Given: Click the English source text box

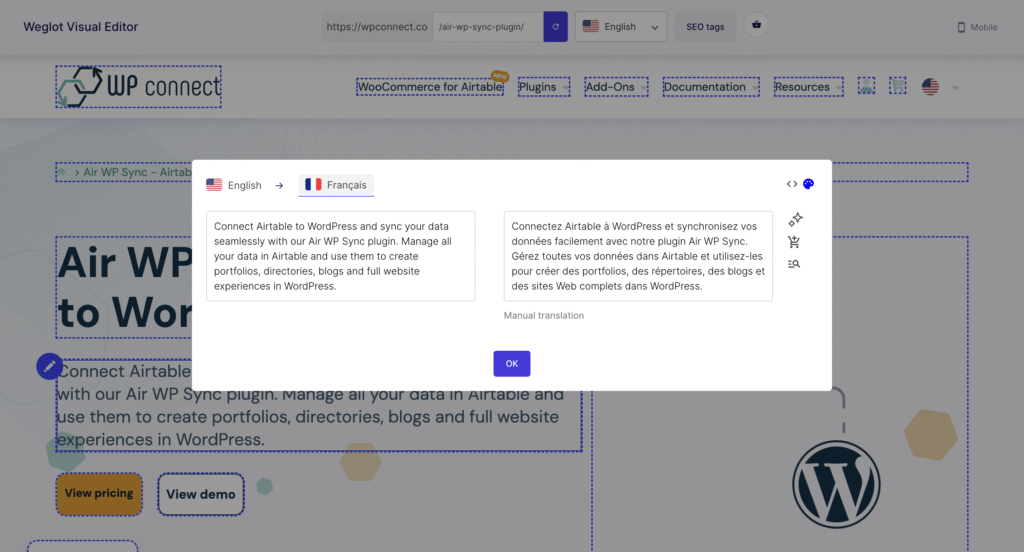Looking at the screenshot, I should coord(340,256).
